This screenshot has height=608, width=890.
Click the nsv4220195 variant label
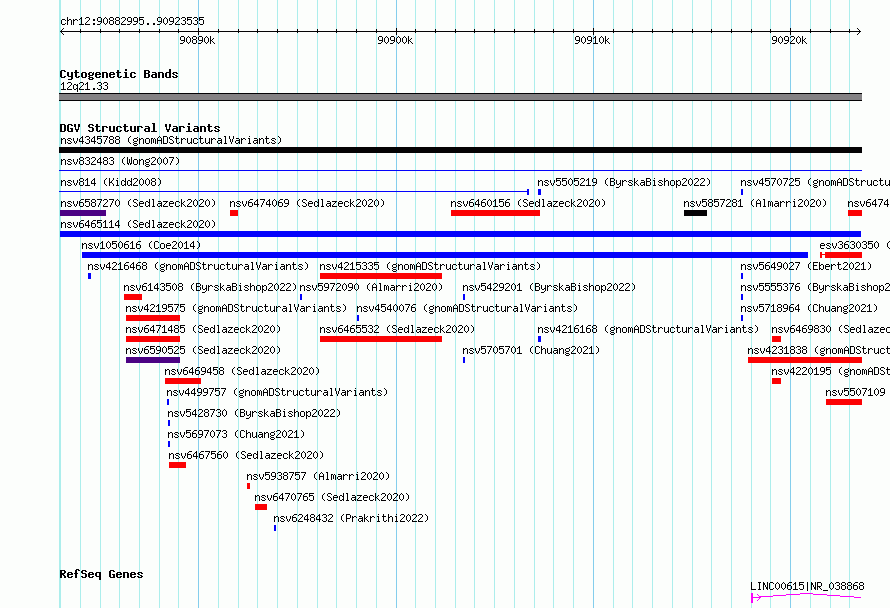pos(830,371)
